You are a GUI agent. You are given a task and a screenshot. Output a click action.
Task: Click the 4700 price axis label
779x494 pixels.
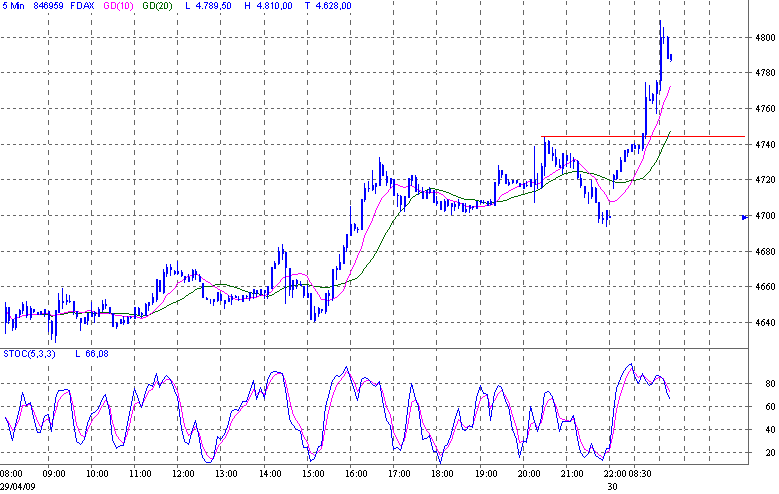[x=765, y=216]
